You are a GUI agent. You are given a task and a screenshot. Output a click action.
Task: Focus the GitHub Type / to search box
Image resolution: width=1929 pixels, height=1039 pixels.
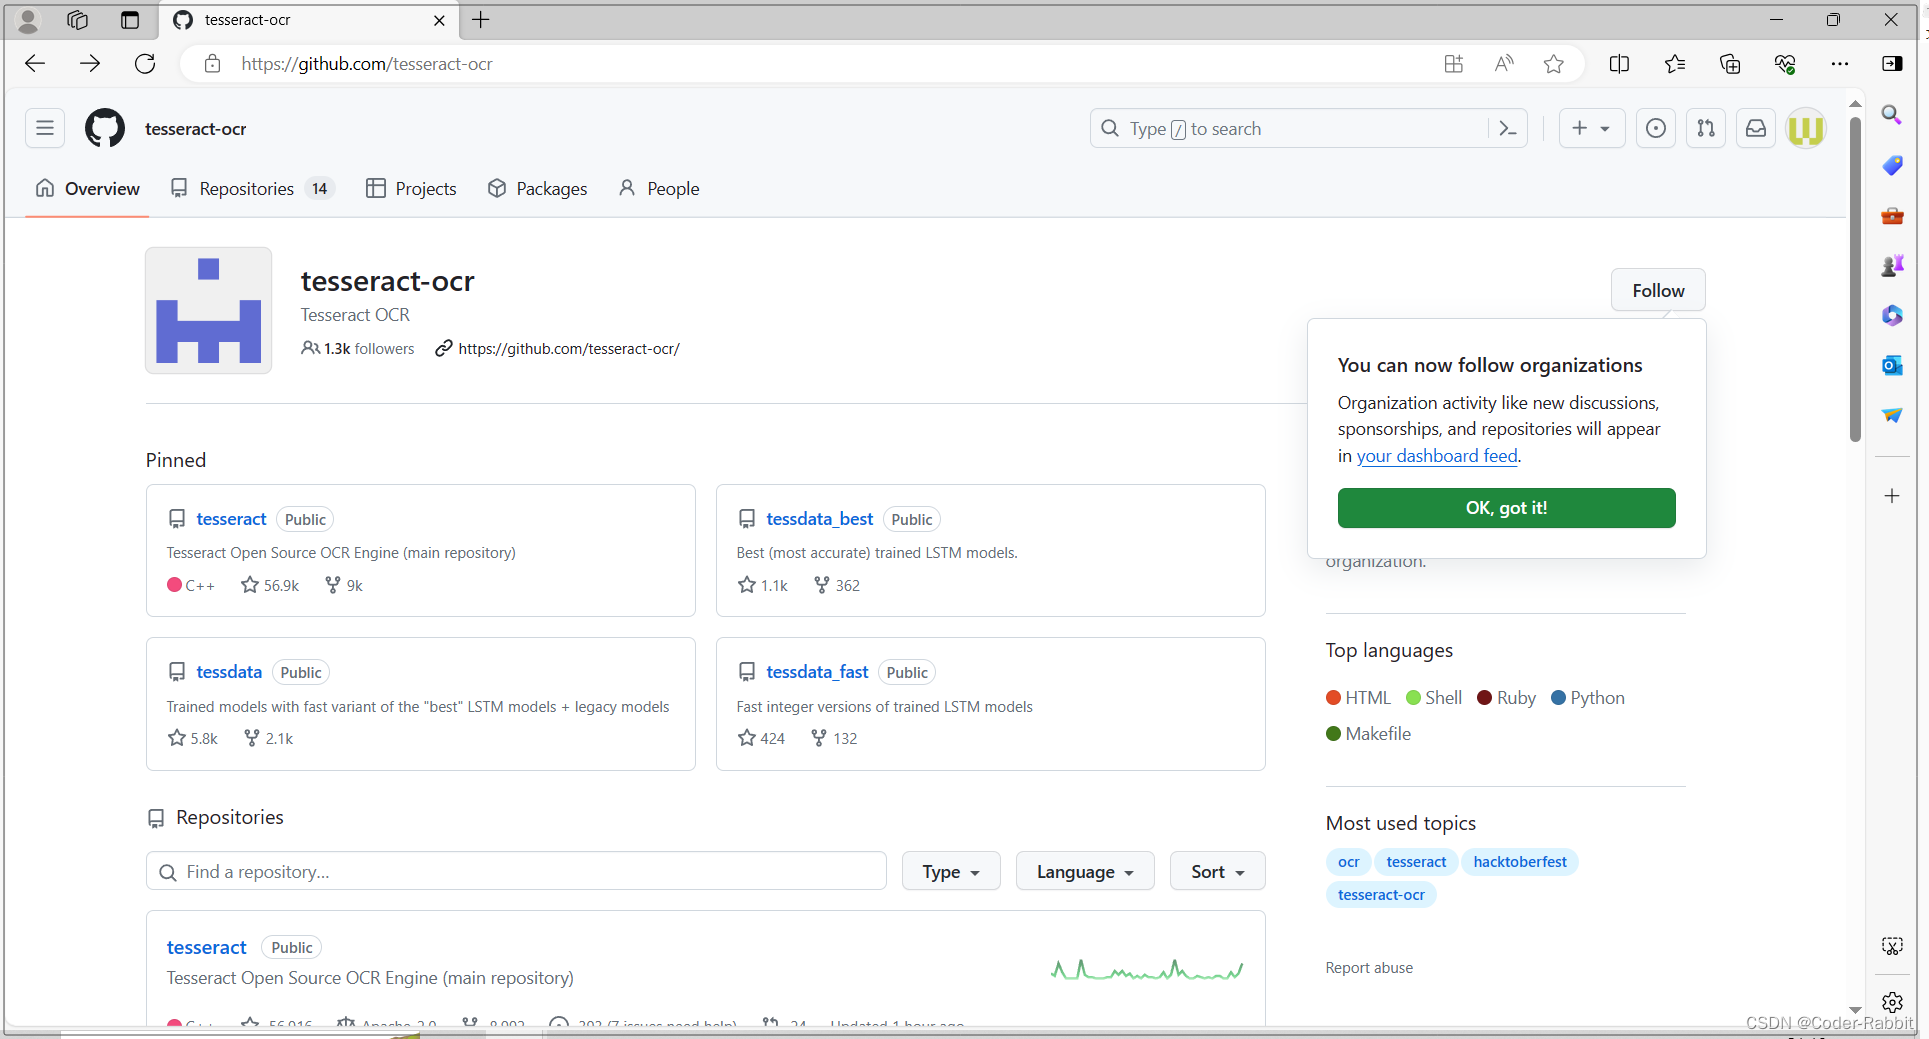(1289, 128)
